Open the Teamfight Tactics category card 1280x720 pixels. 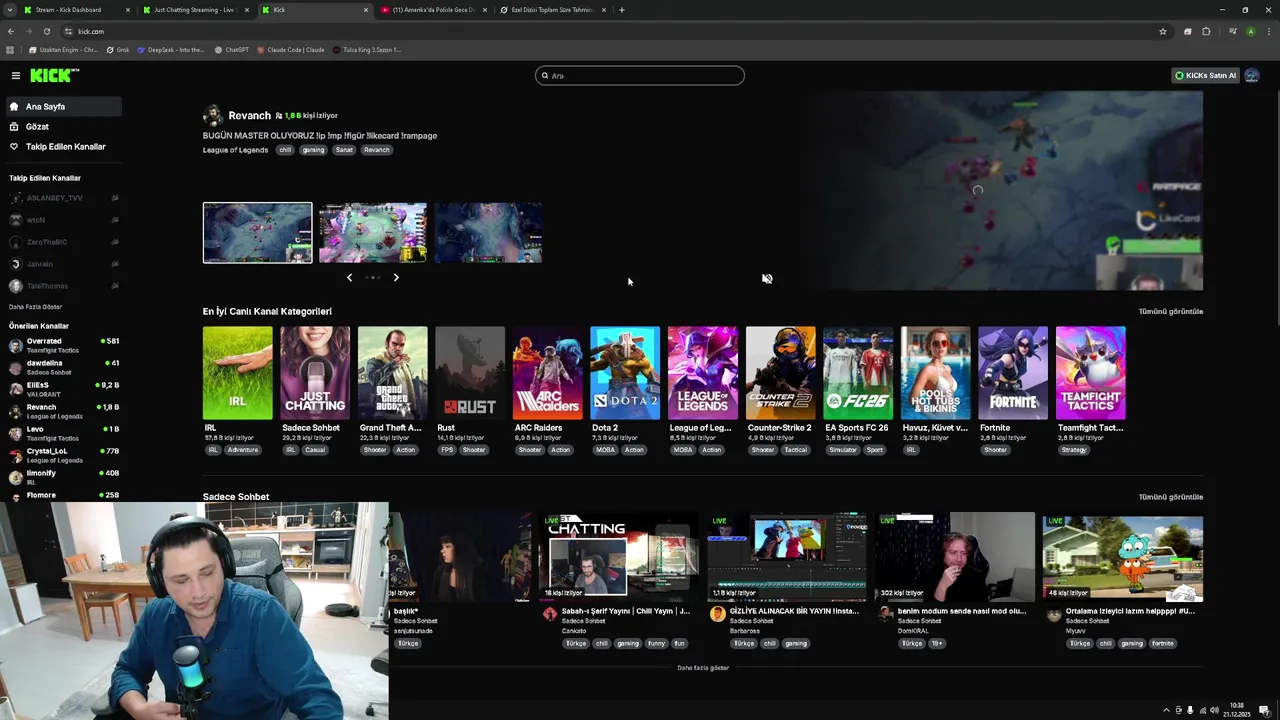(x=1091, y=373)
